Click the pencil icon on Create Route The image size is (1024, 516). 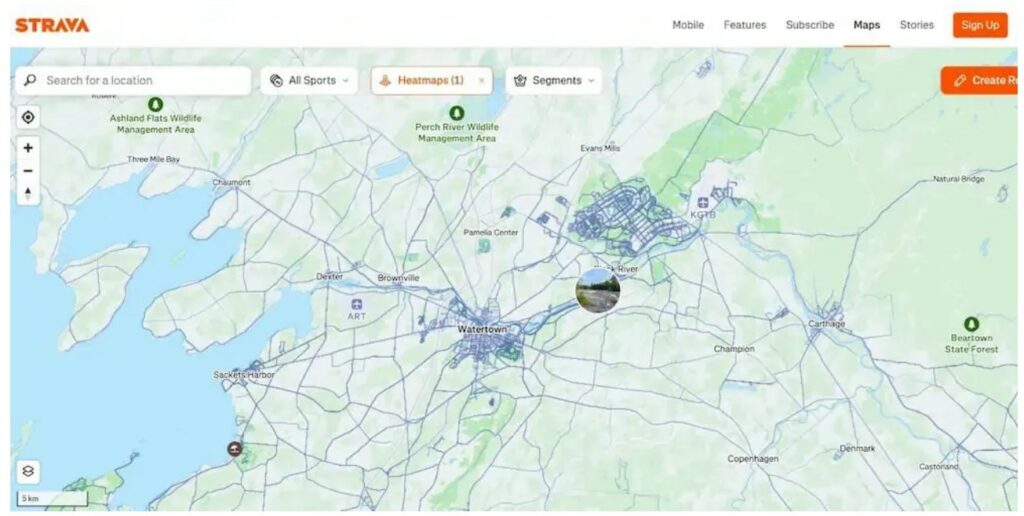point(959,80)
